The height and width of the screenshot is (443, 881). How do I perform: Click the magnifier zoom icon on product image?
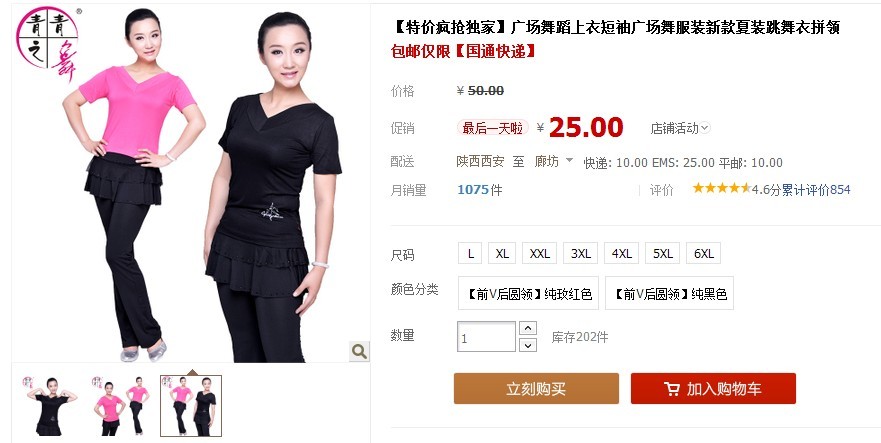point(359,351)
